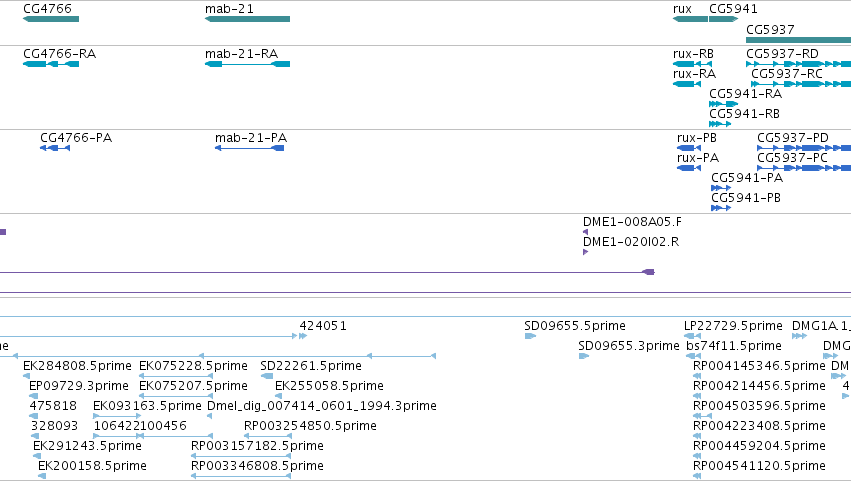Click the SD09655.3prime EST label

pos(628,346)
